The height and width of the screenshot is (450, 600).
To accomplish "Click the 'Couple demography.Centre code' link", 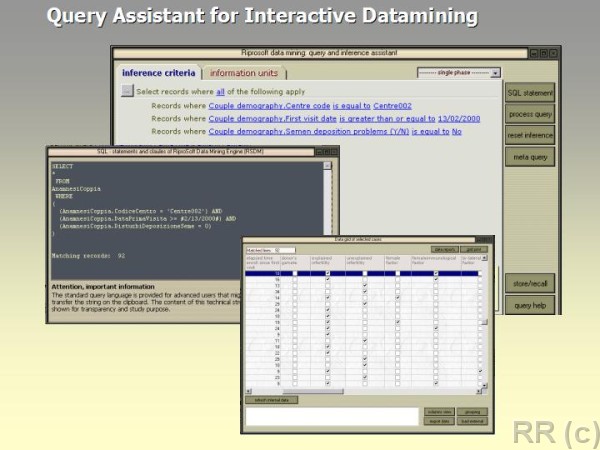I will pyautogui.click(x=268, y=105).
